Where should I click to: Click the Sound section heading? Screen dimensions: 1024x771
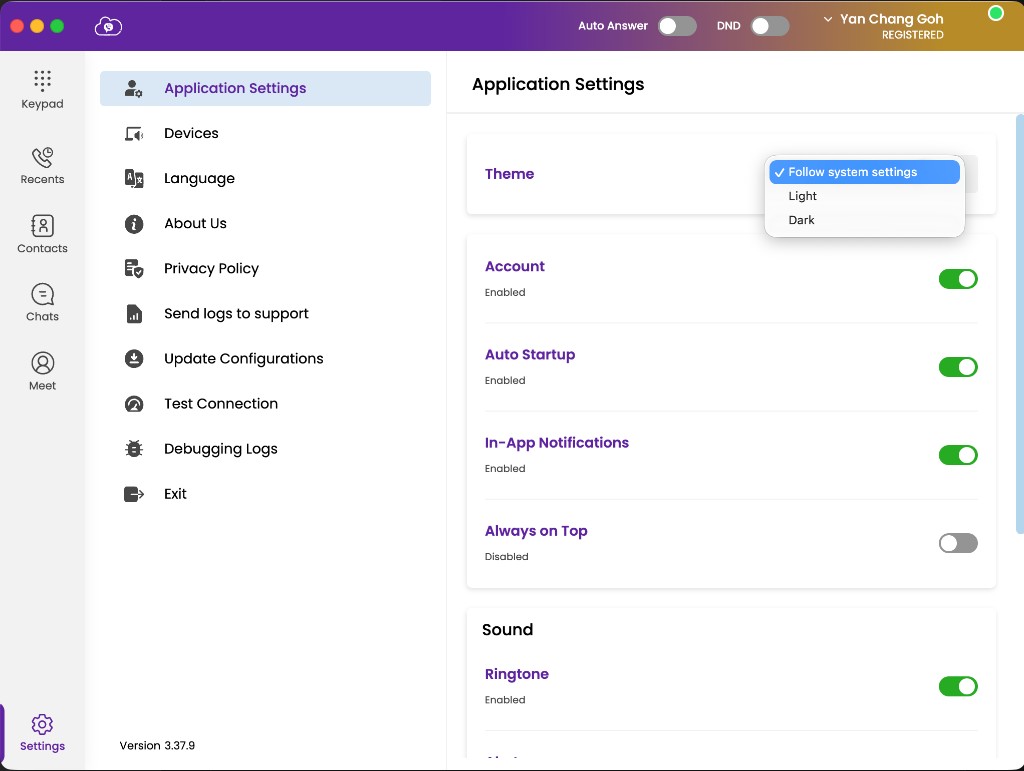click(507, 629)
